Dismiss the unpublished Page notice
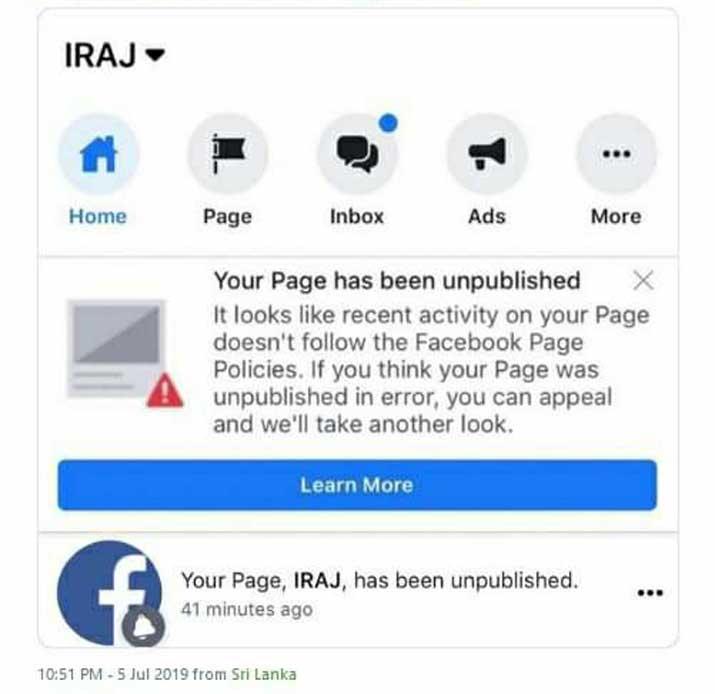The height and width of the screenshot is (694, 715). [x=643, y=280]
